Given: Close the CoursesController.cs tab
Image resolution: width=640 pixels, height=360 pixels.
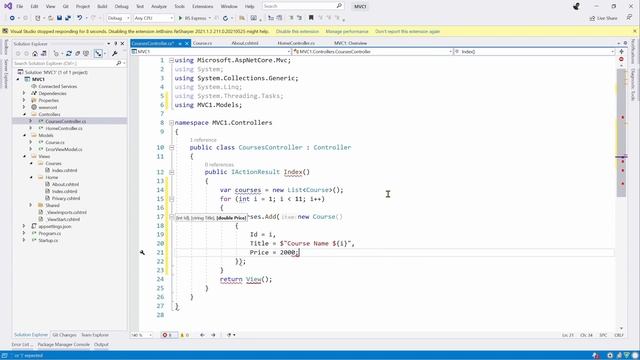Looking at the screenshot, I should coord(187,43).
